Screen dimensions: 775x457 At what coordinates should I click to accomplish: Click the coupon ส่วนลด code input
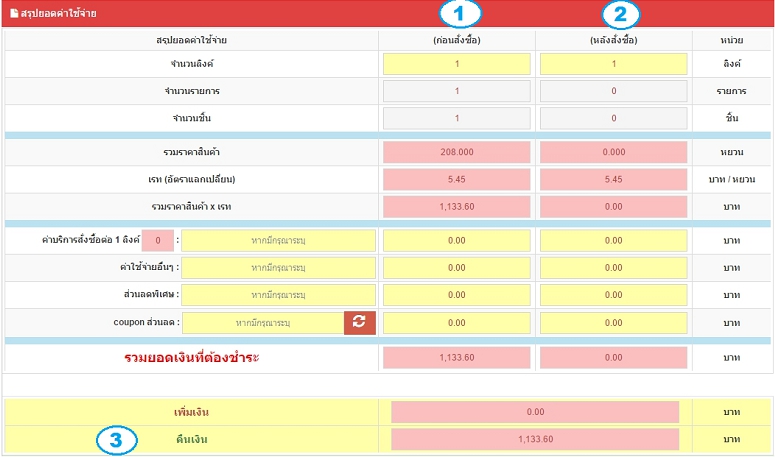click(x=263, y=322)
